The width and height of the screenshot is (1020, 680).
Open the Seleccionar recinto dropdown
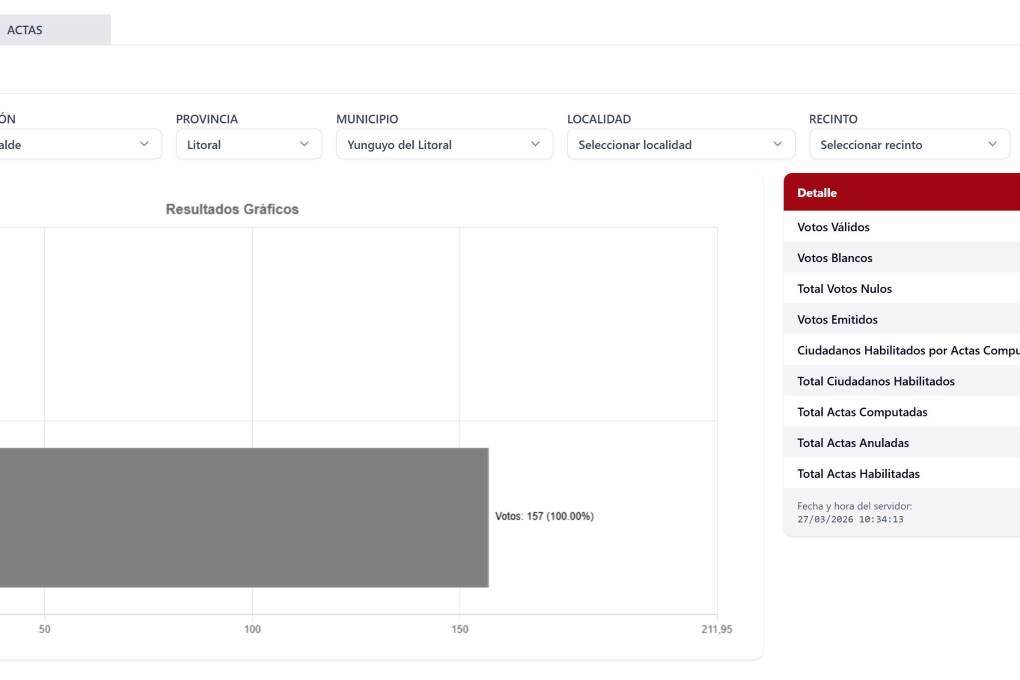point(909,145)
